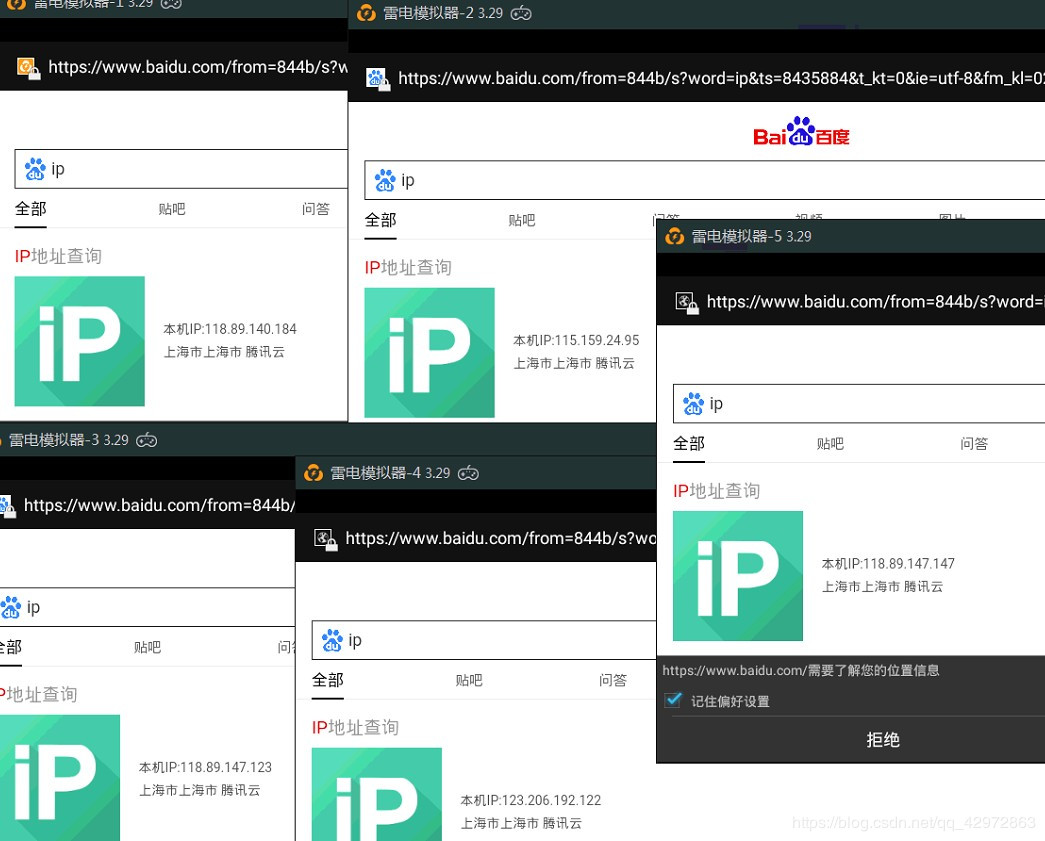This screenshot has height=841, width=1045.
Task: Click the location prompt text 需要了解您的位置信息
Action: point(874,670)
